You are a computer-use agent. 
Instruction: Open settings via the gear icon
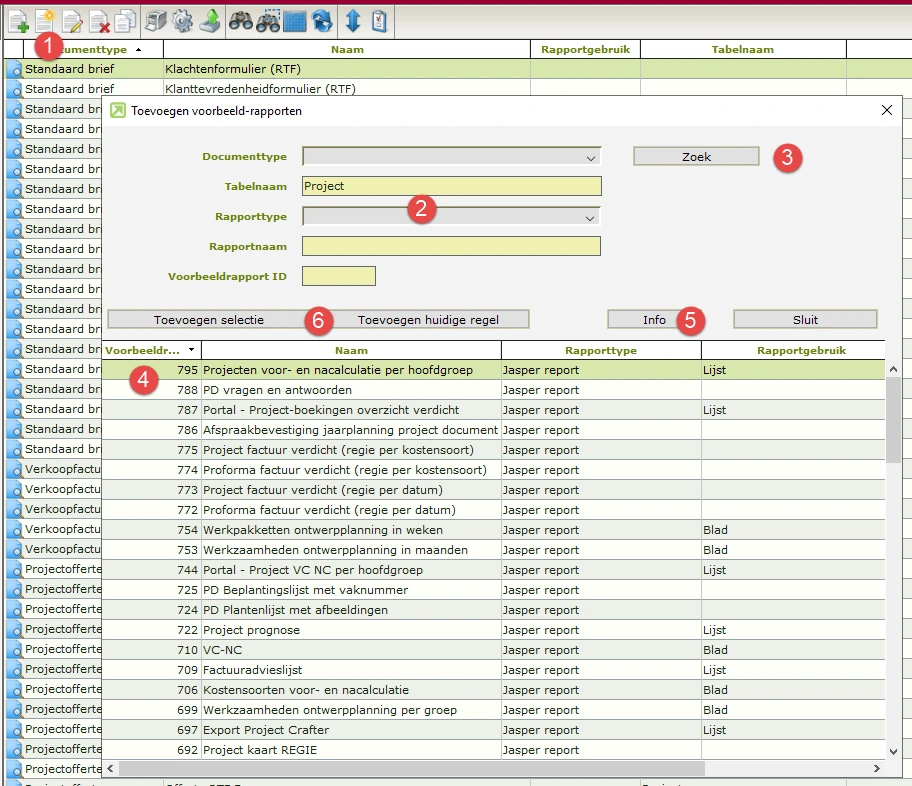(182, 20)
